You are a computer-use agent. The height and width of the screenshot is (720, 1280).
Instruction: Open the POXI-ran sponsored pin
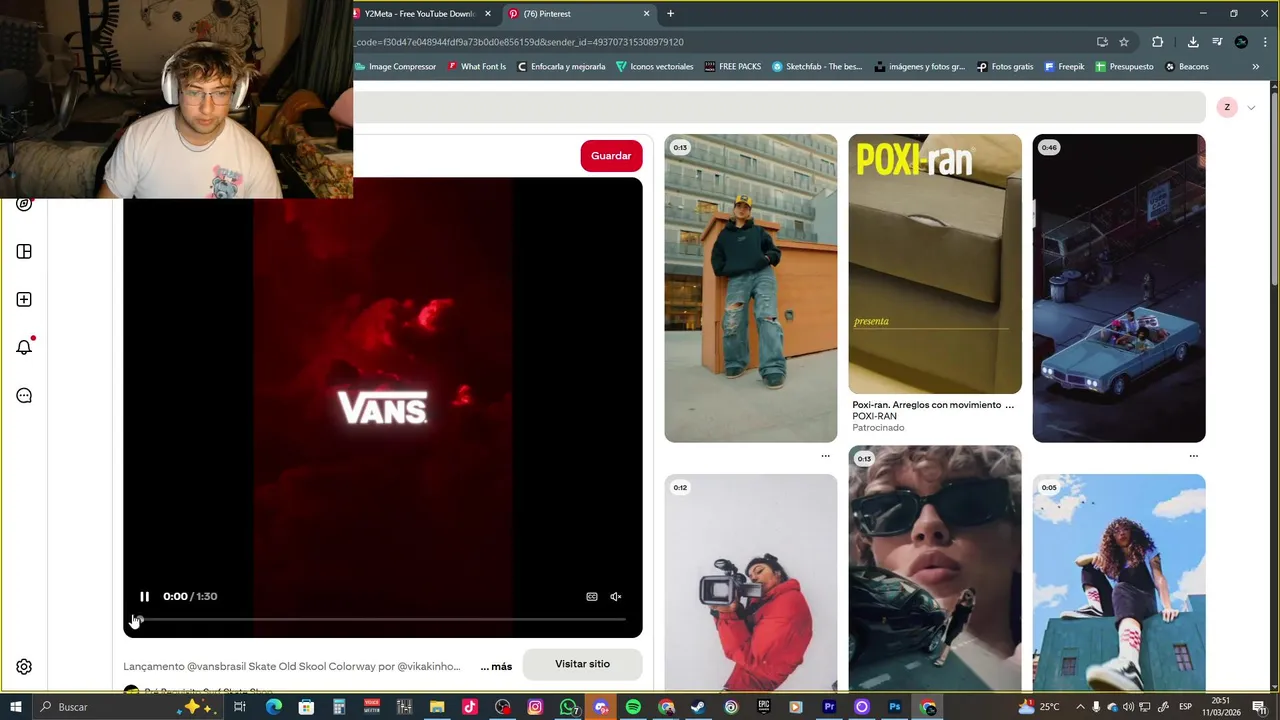pos(935,264)
